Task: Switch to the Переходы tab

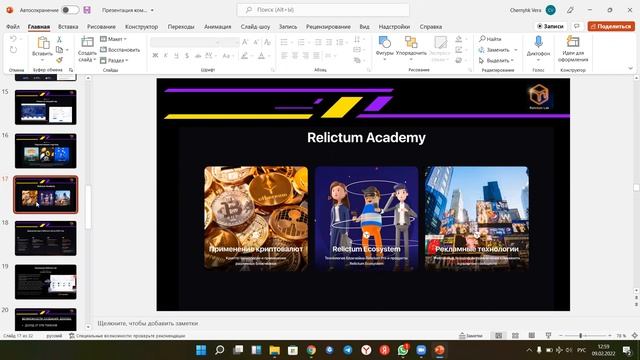Action: click(x=181, y=27)
